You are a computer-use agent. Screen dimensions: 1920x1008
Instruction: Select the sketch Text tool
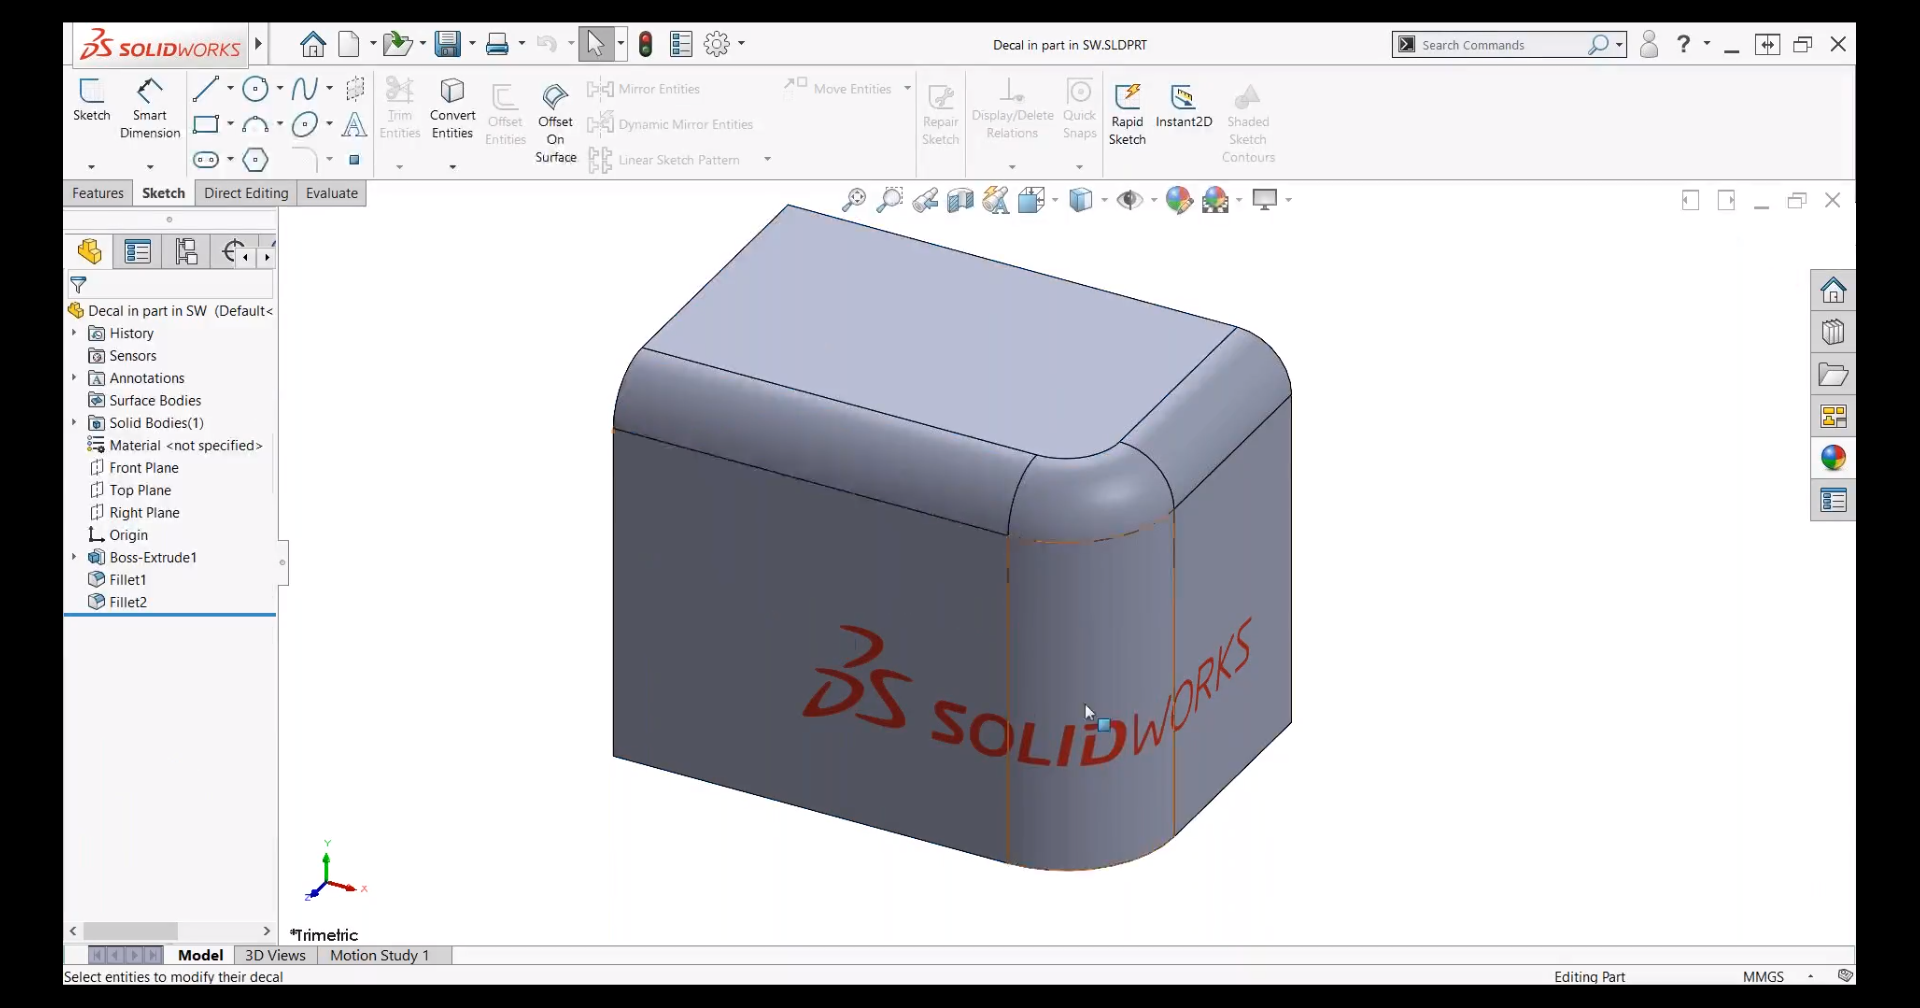(x=354, y=124)
